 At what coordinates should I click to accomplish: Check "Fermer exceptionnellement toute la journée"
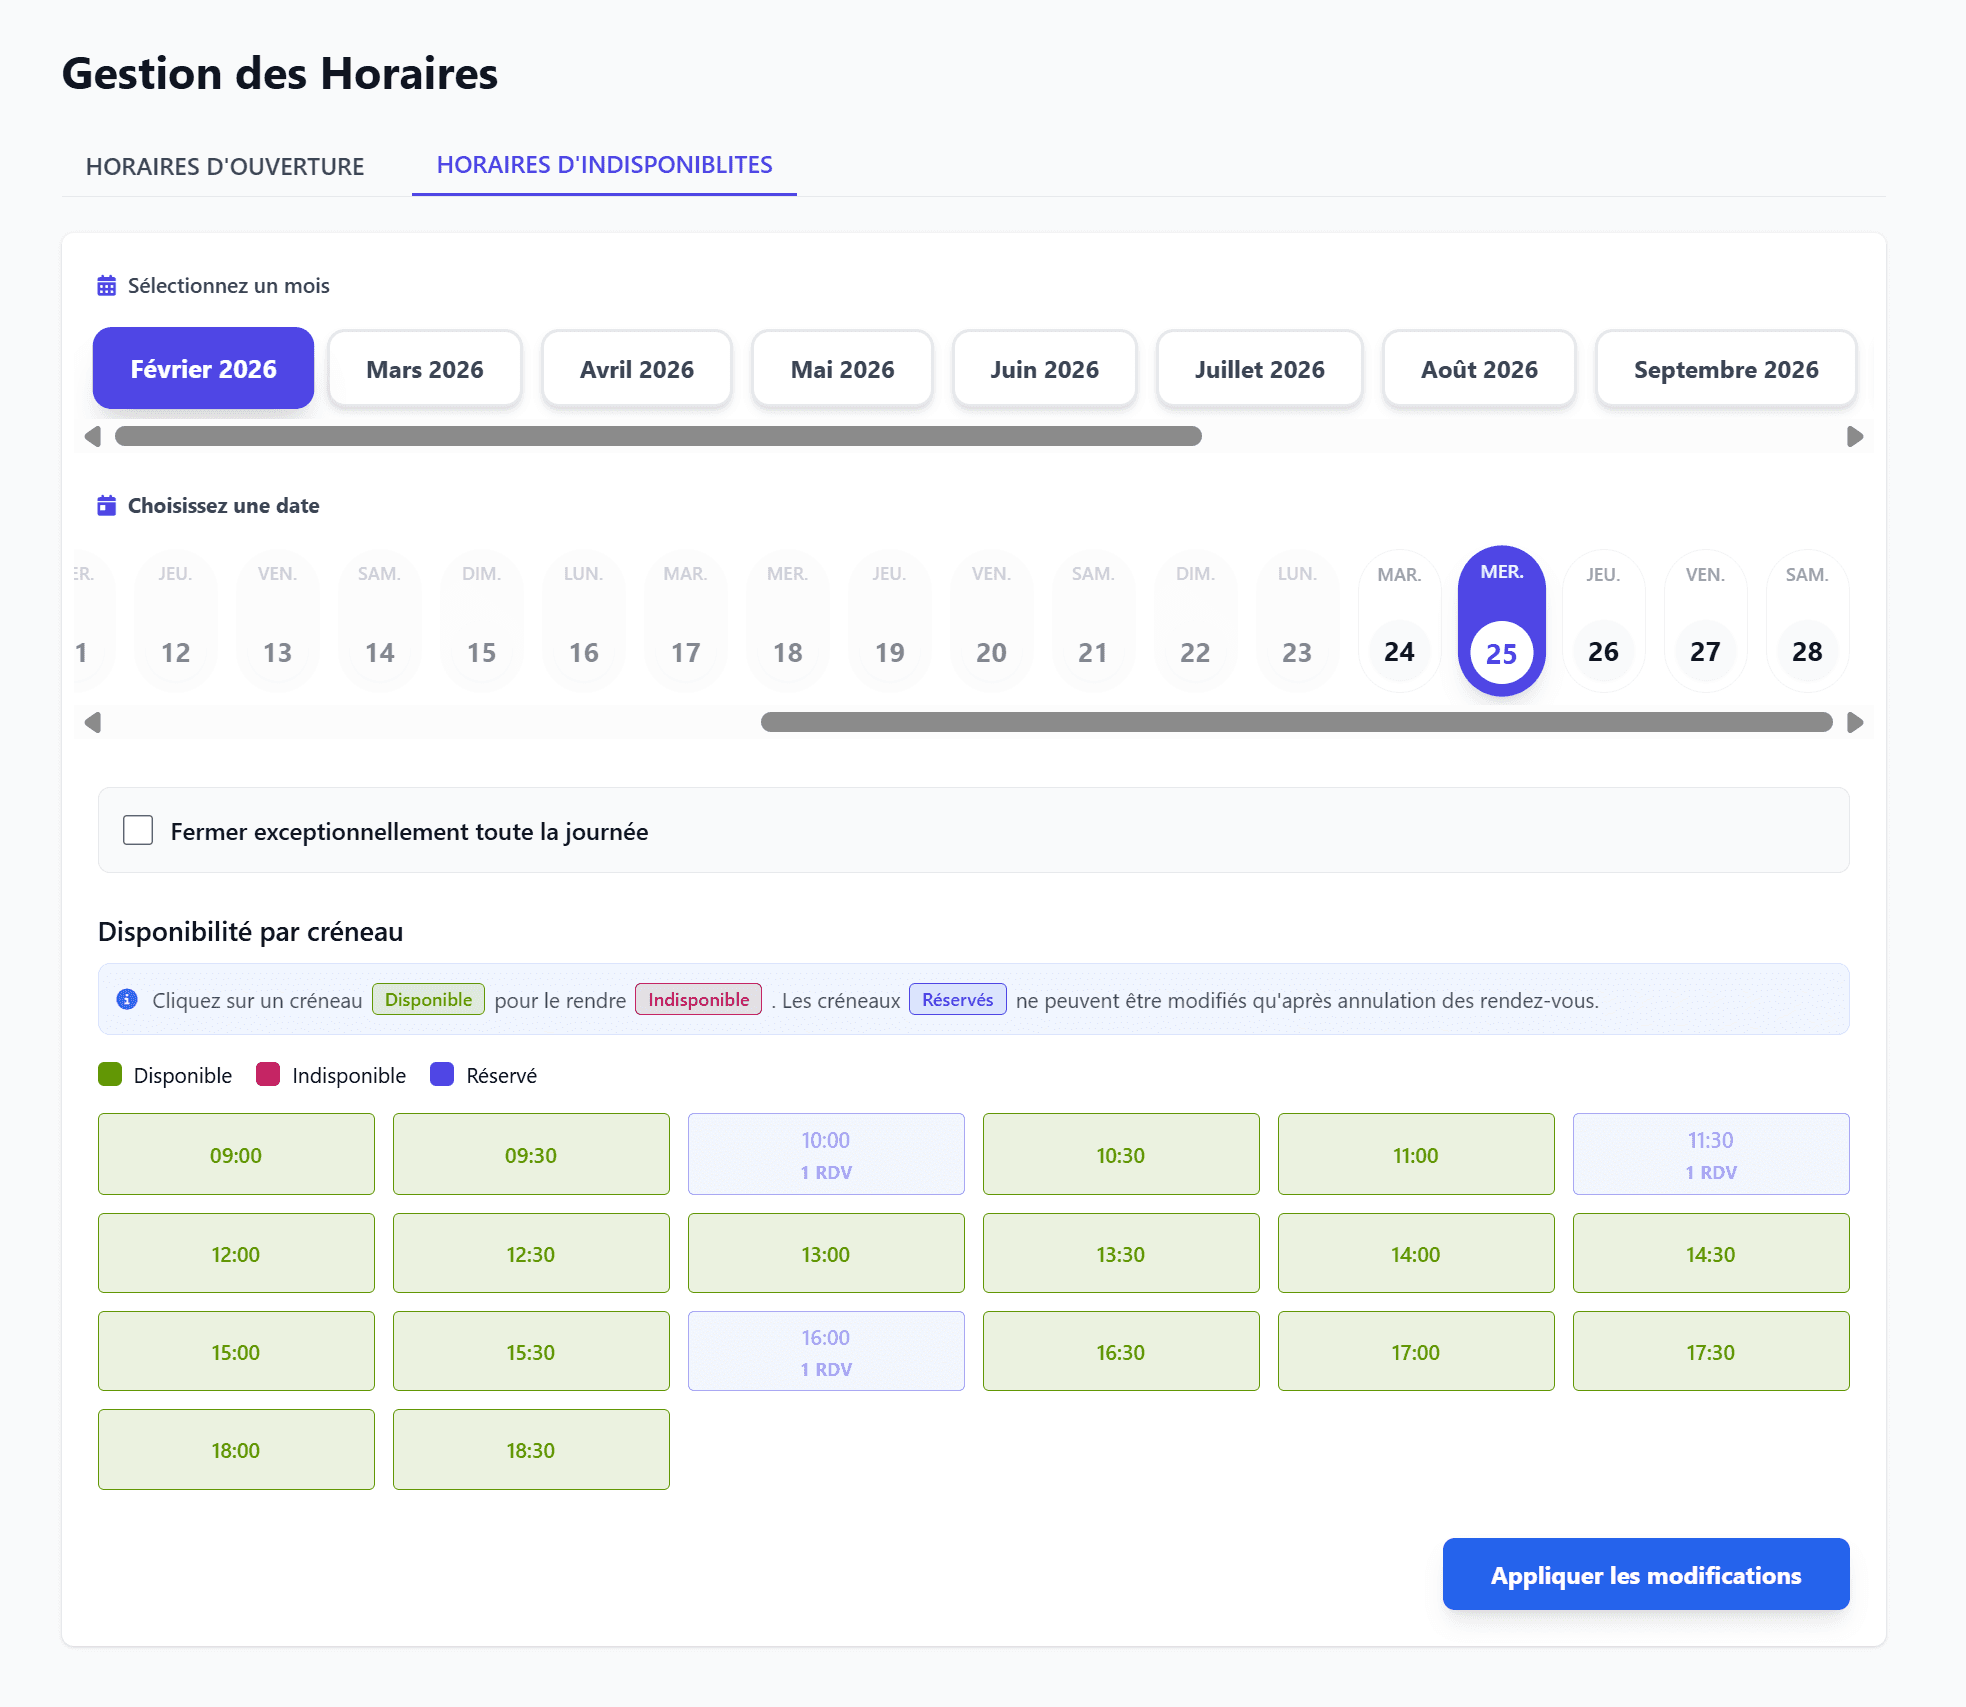(x=138, y=829)
